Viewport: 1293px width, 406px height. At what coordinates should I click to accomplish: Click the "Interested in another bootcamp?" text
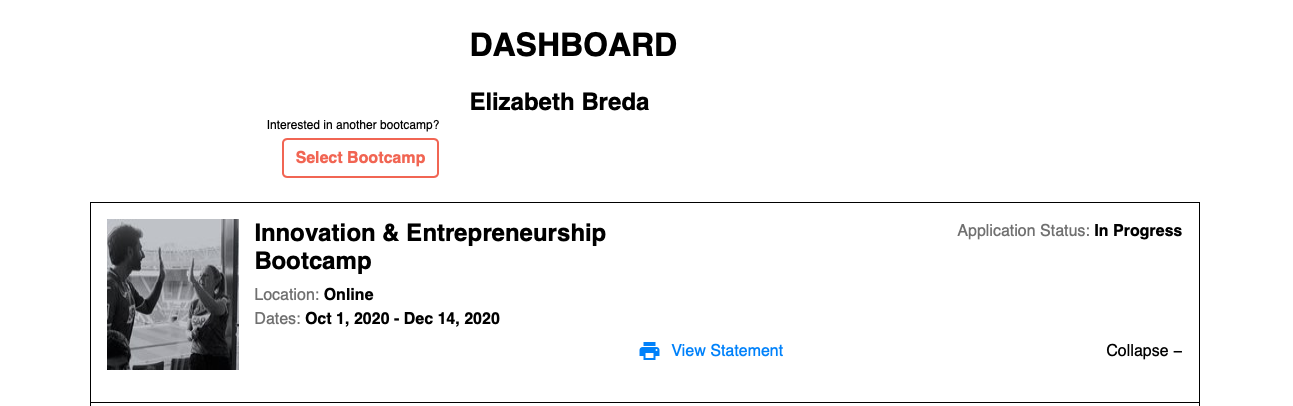point(353,125)
